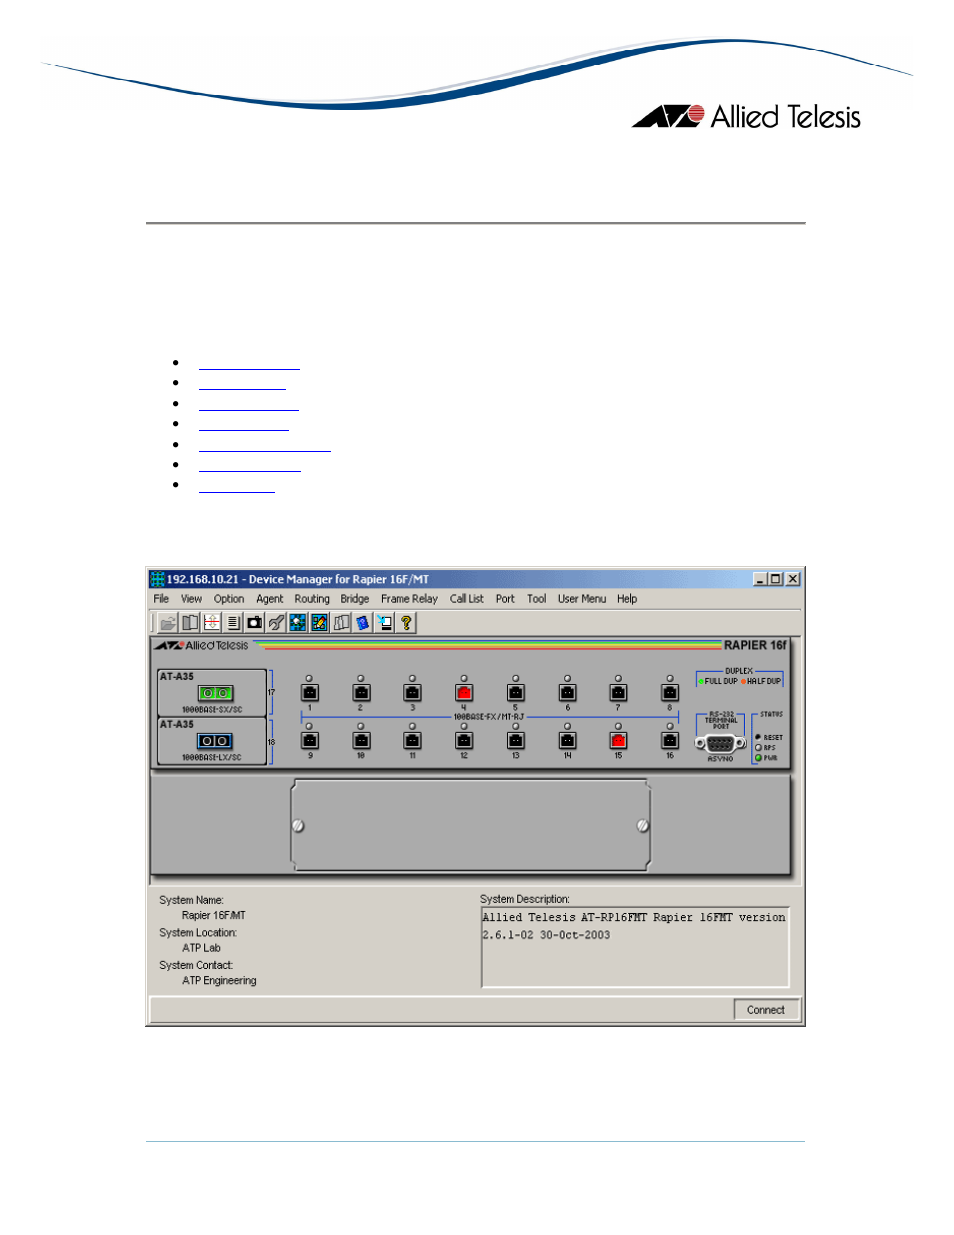Click the yellow question mark help icon
The image size is (954, 1235).
click(406, 623)
